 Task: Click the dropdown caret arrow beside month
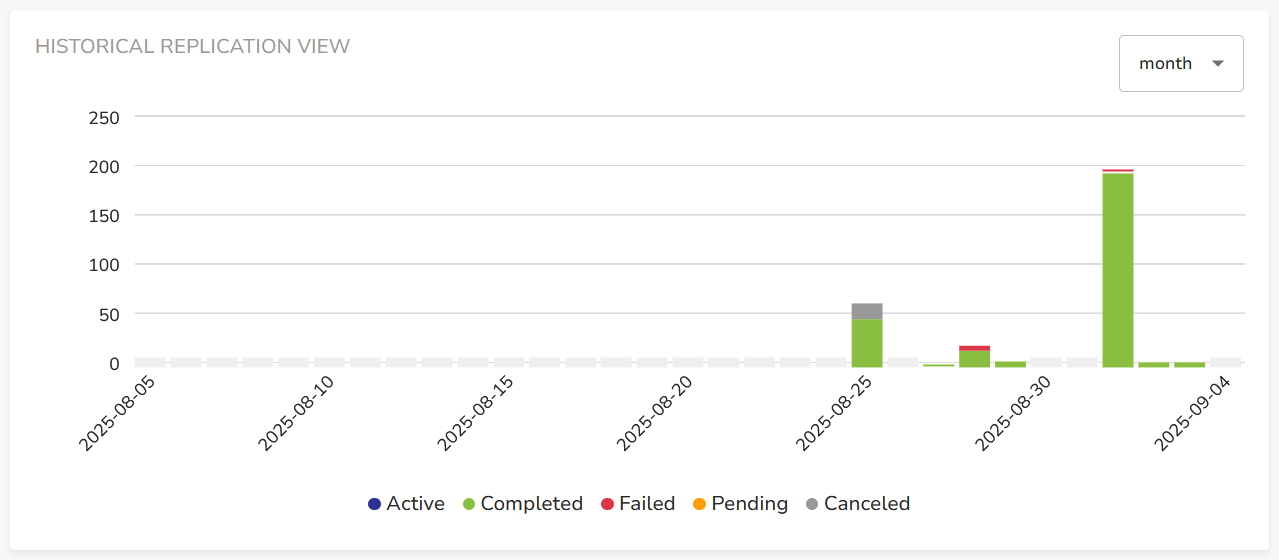click(1217, 63)
